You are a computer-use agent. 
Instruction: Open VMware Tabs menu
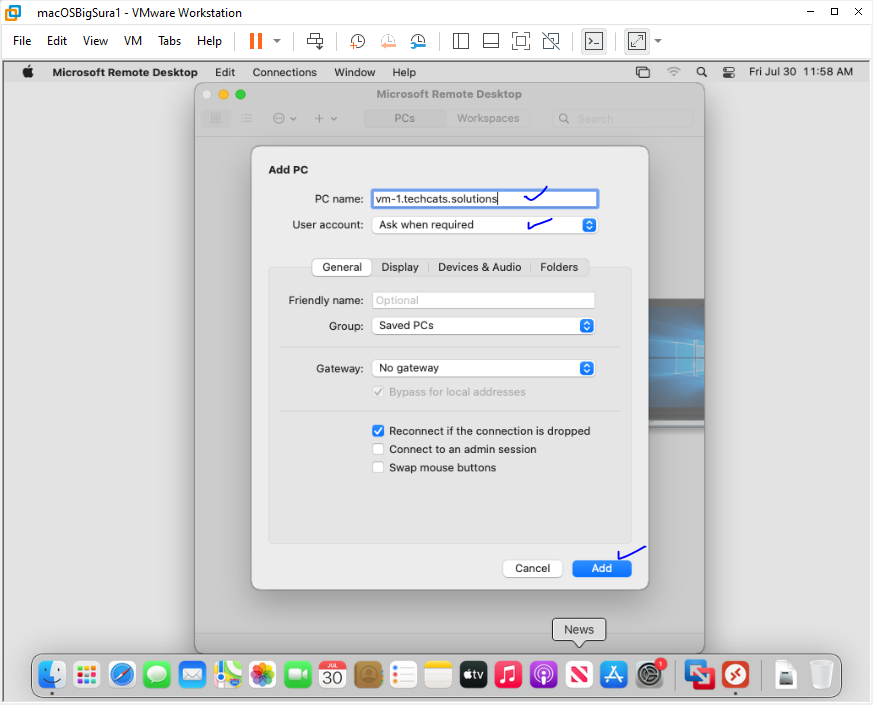pyautogui.click(x=169, y=41)
